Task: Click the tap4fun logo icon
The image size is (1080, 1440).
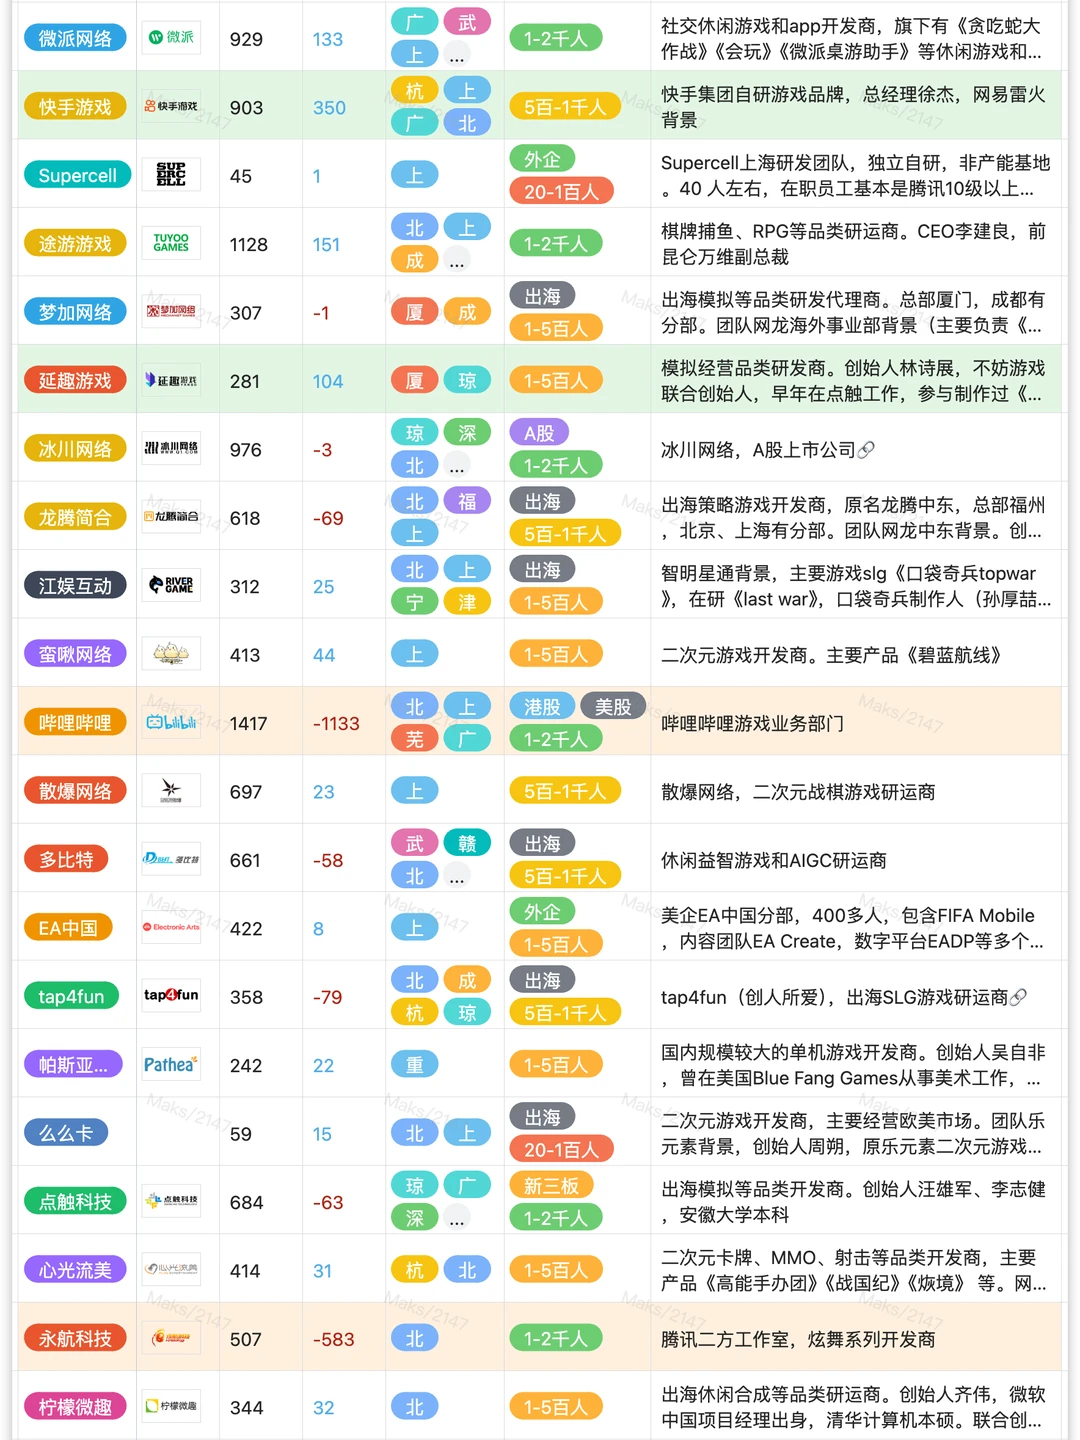Action: pos(171,995)
